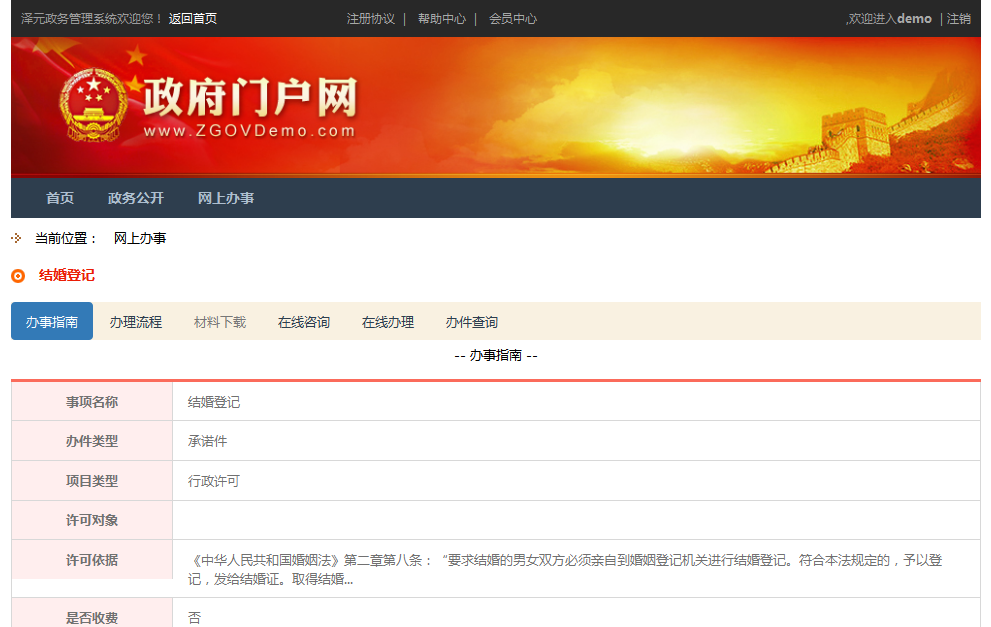Open the 帮助中心 help center link

point(442,19)
